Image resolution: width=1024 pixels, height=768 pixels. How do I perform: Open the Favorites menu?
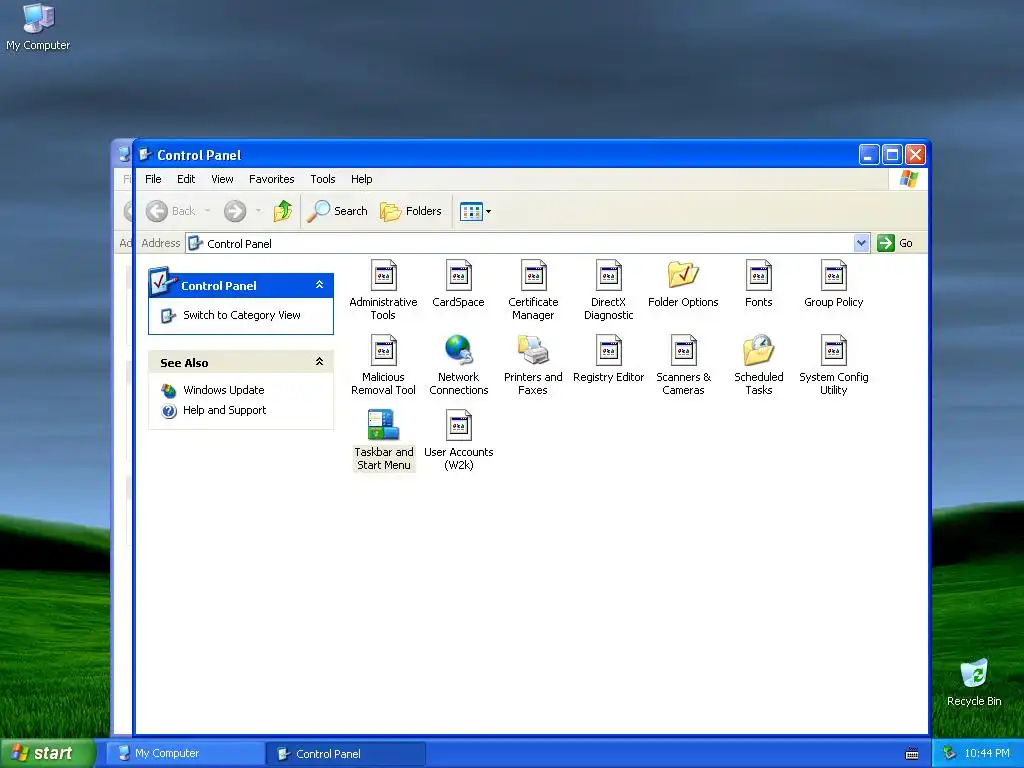tap(272, 179)
